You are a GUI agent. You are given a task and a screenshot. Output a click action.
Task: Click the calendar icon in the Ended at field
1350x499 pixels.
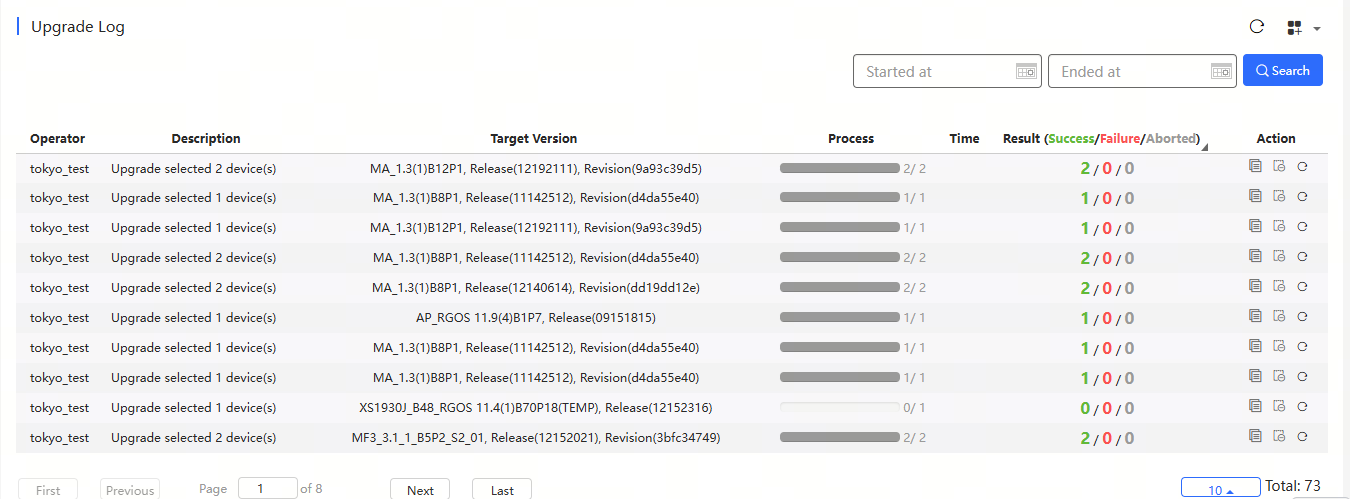pos(1221,71)
